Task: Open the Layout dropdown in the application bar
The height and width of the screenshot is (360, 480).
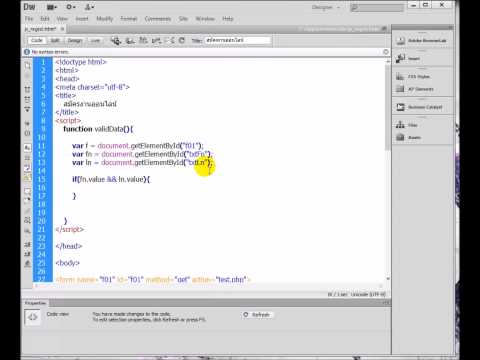Action: [52, 7]
